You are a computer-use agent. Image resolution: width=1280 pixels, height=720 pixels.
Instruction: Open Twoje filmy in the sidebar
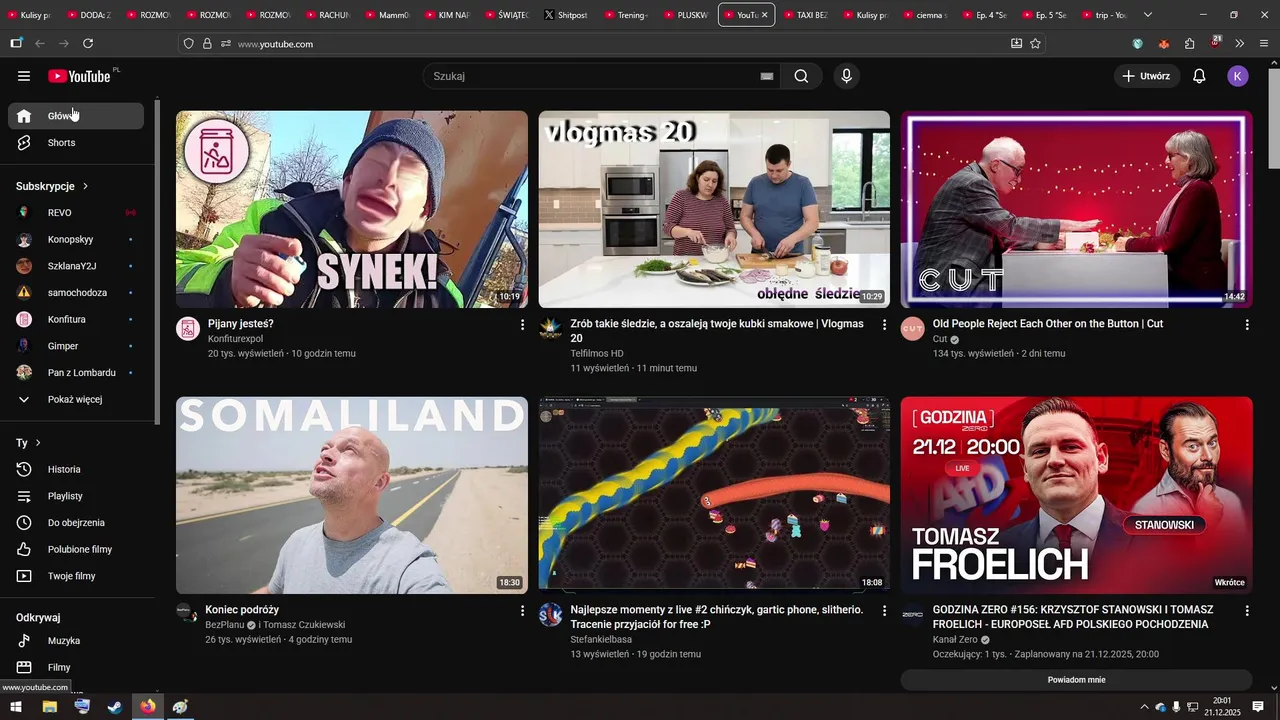tap(76, 576)
